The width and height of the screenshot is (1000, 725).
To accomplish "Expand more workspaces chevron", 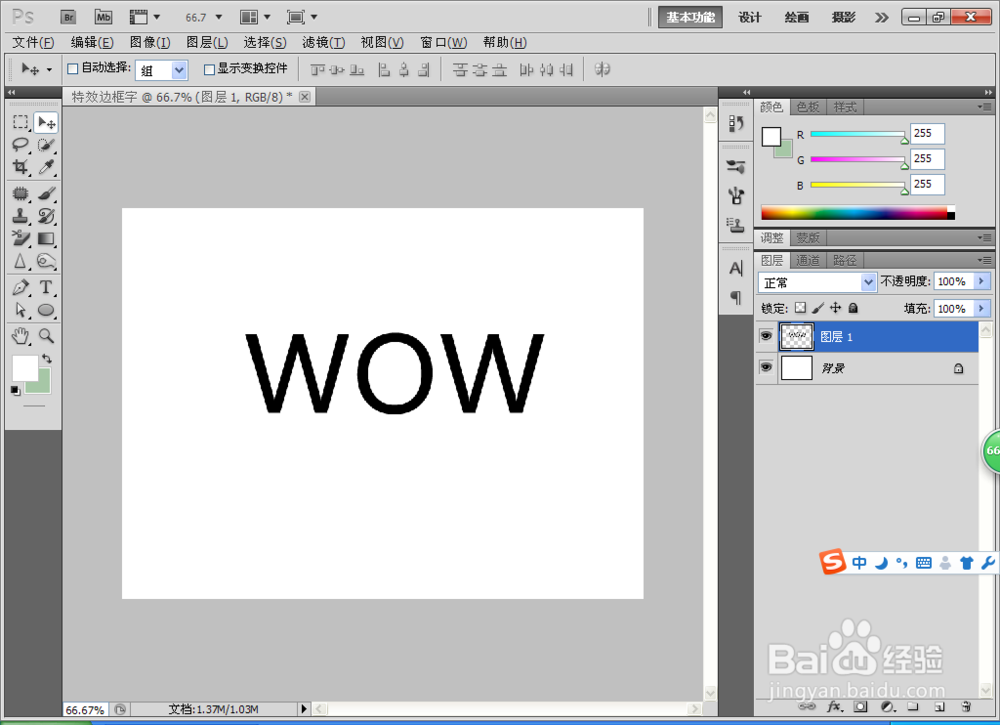I will [881, 17].
